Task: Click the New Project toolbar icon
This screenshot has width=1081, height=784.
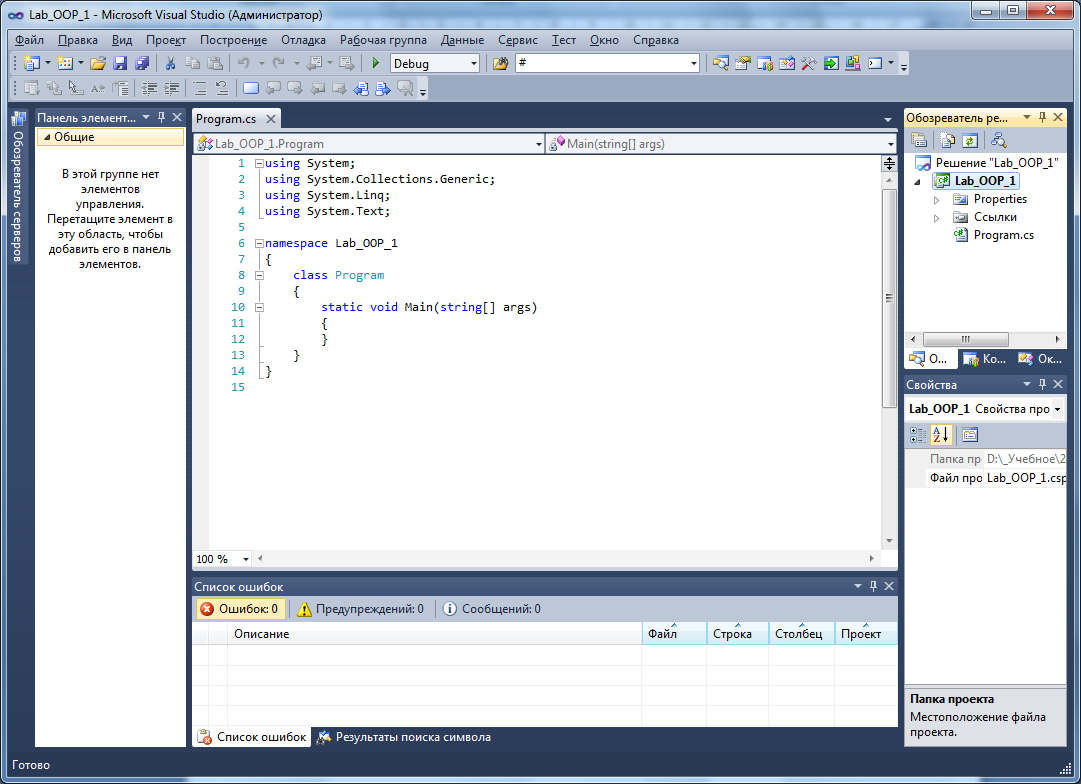Action: click(x=31, y=63)
